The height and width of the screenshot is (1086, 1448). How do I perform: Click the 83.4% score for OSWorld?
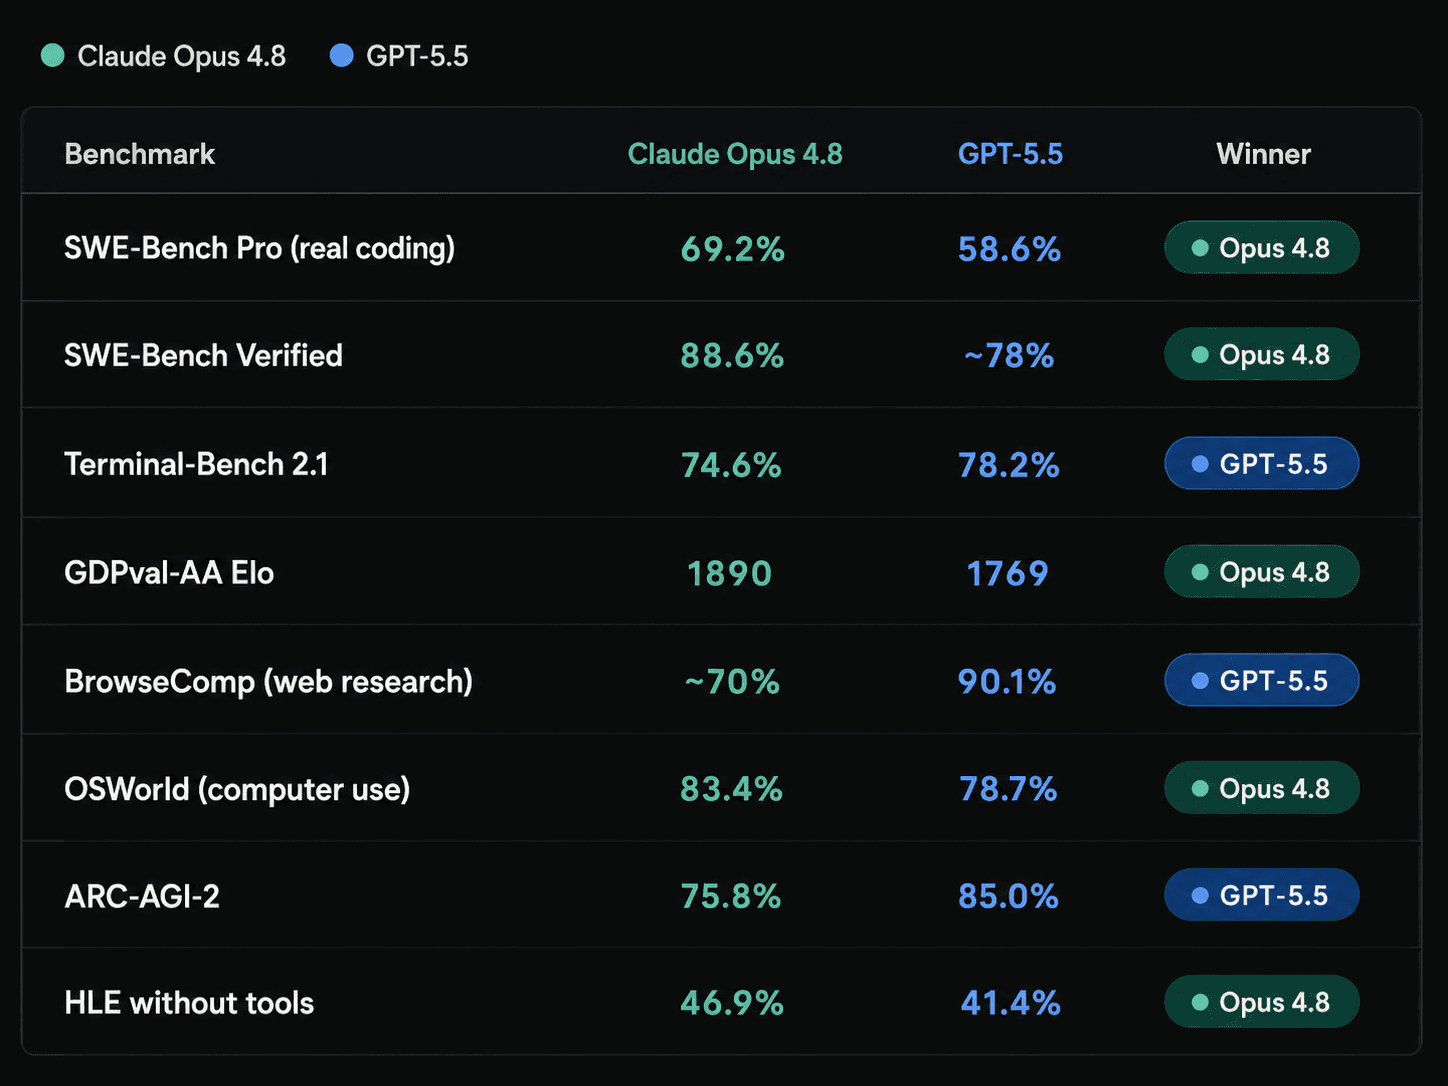tap(732, 789)
